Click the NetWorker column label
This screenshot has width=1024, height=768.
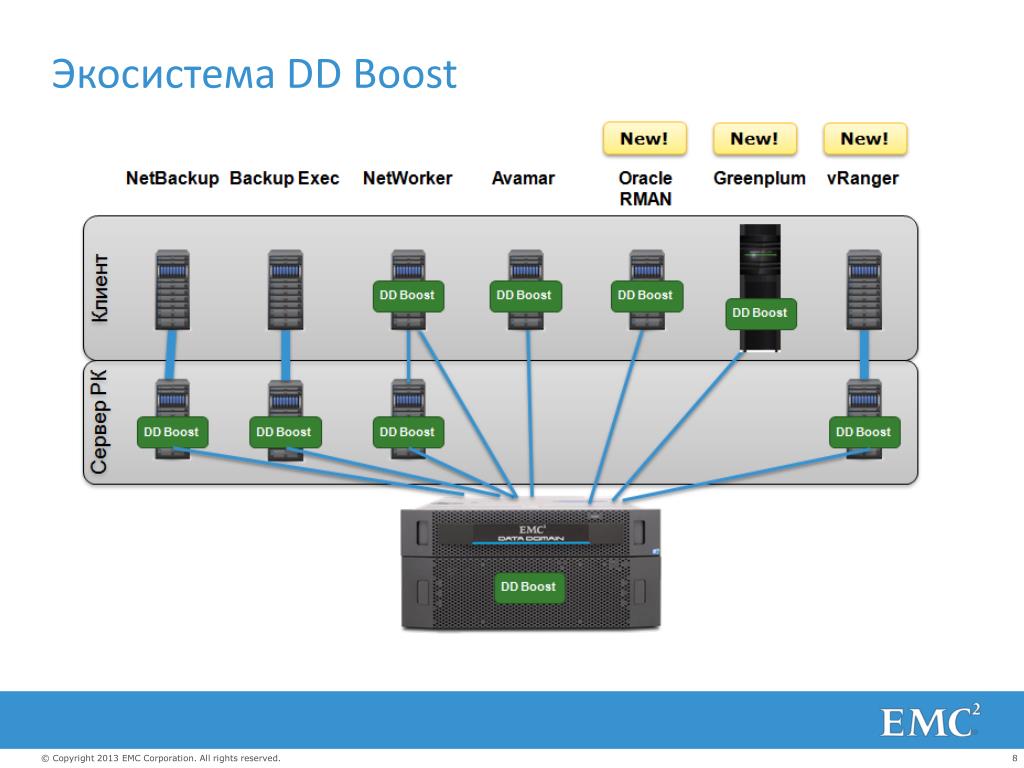pyautogui.click(x=408, y=178)
